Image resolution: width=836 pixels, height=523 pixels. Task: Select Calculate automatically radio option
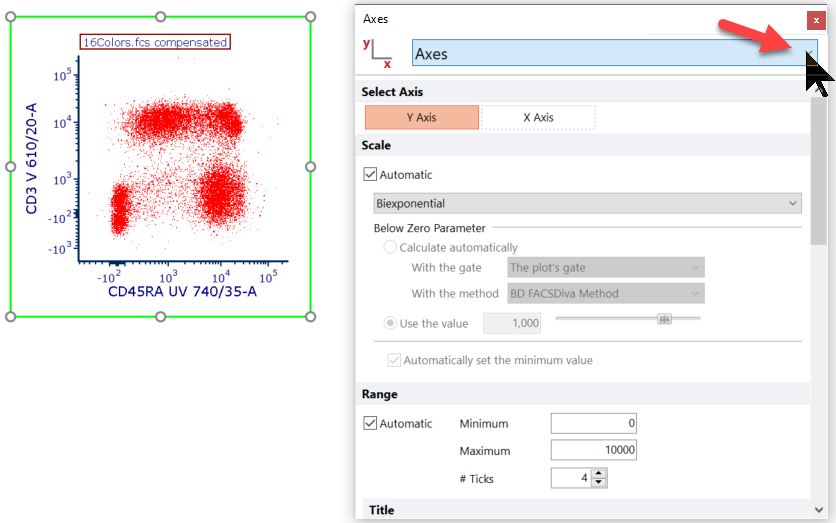click(x=390, y=248)
